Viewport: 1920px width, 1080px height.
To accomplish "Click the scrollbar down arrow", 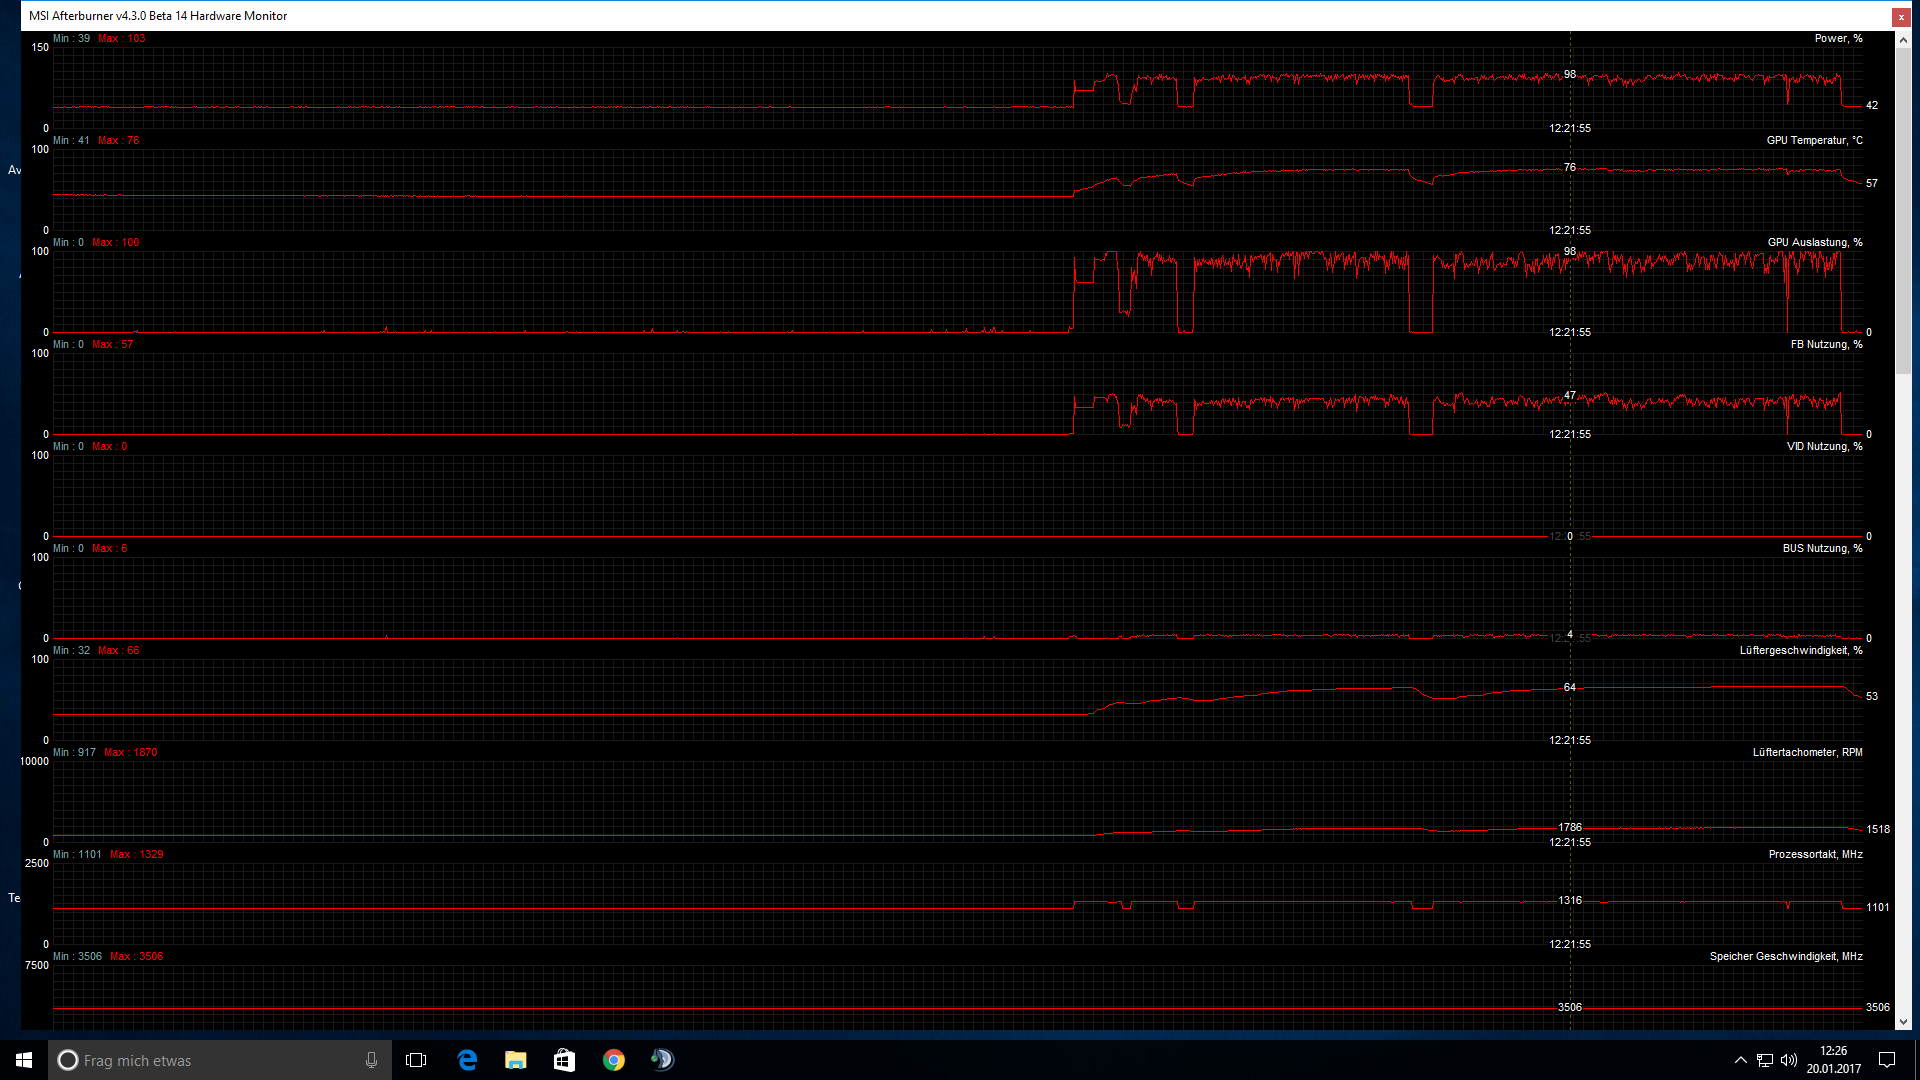I will click(x=1903, y=1022).
